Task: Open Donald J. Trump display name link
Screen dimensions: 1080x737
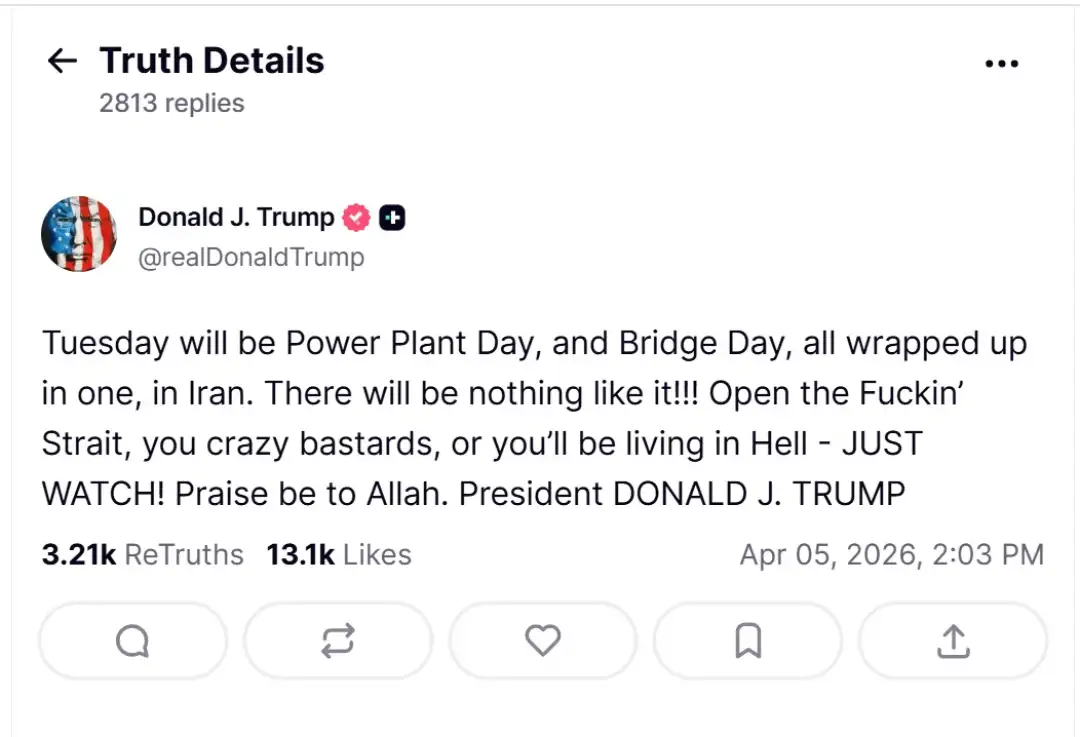Action: [236, 217]
